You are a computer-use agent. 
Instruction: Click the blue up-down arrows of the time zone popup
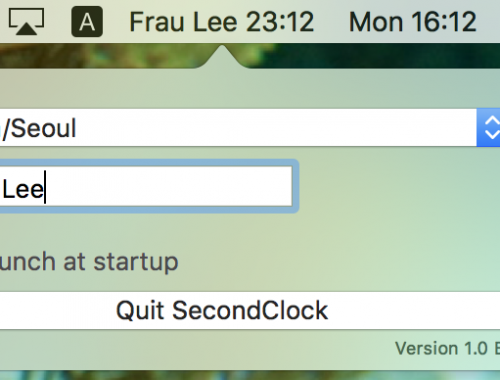[x=488, y=127]
